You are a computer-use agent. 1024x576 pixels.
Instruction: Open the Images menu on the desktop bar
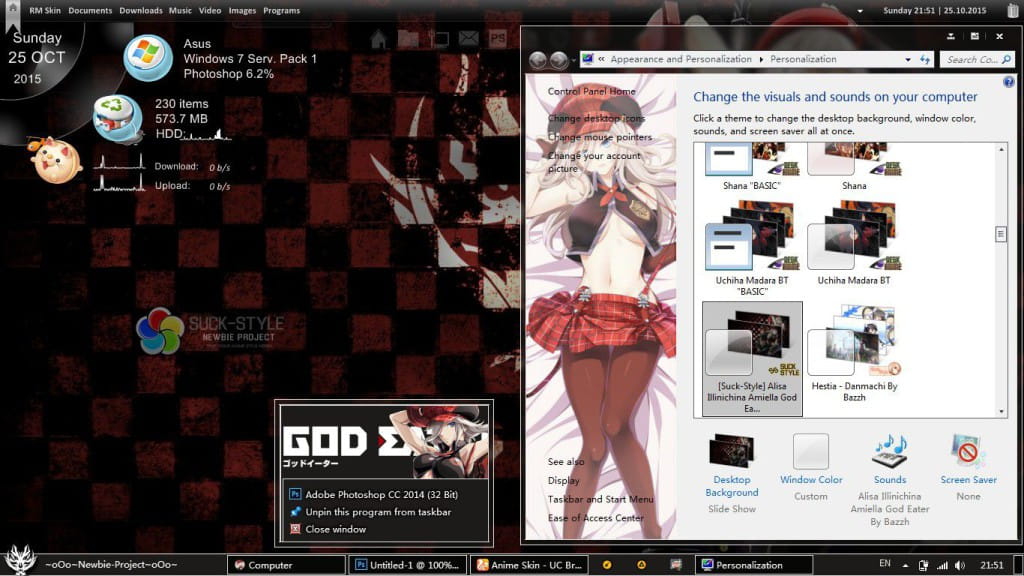242,9
